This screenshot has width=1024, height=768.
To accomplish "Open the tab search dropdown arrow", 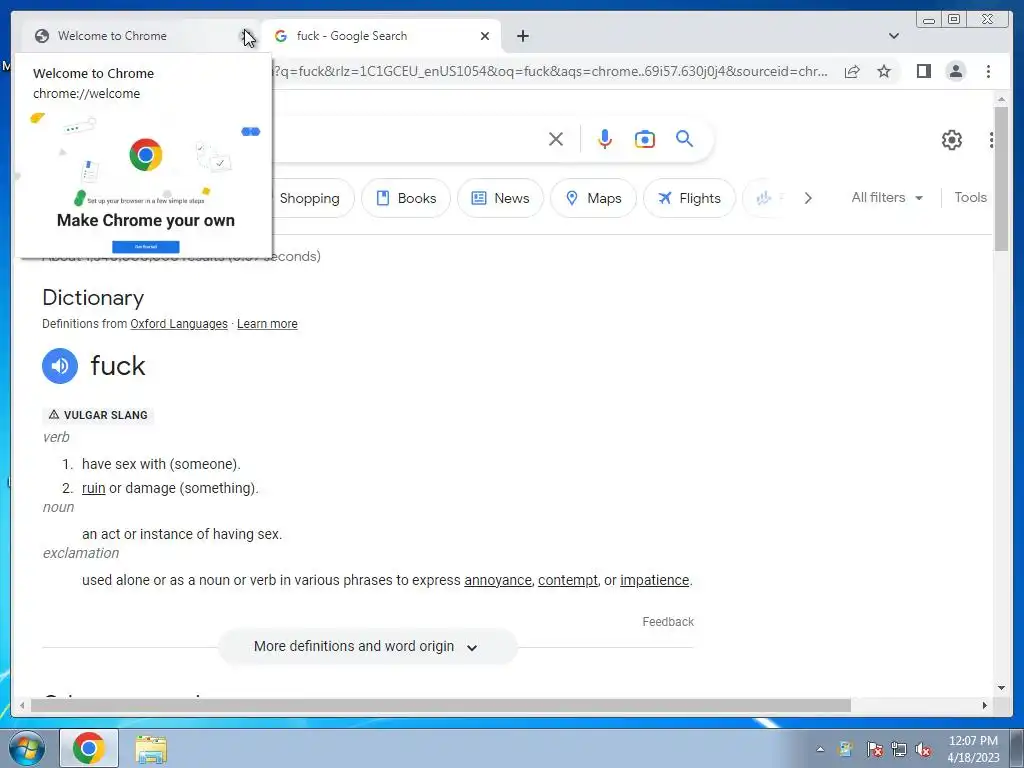I will [x=893, y=36].
